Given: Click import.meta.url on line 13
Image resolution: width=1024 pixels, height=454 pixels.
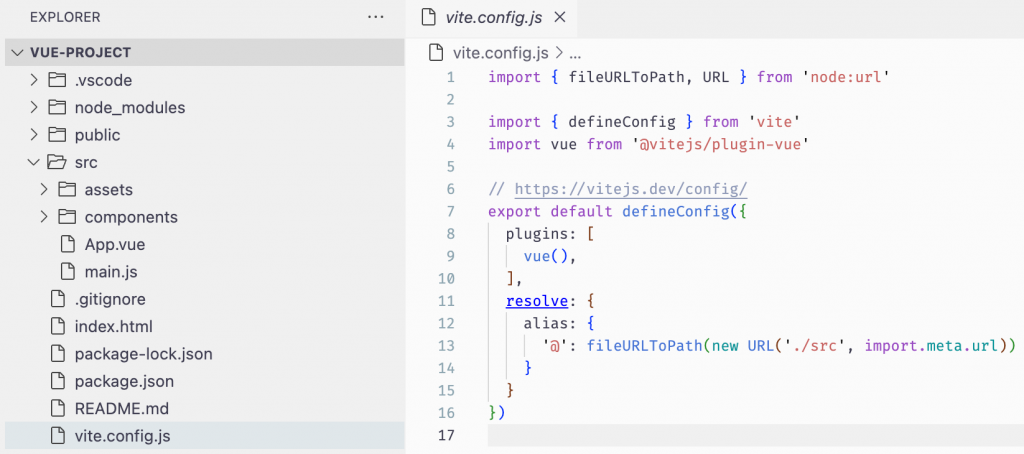Looking at the screenshot, I should click(932, 346).
